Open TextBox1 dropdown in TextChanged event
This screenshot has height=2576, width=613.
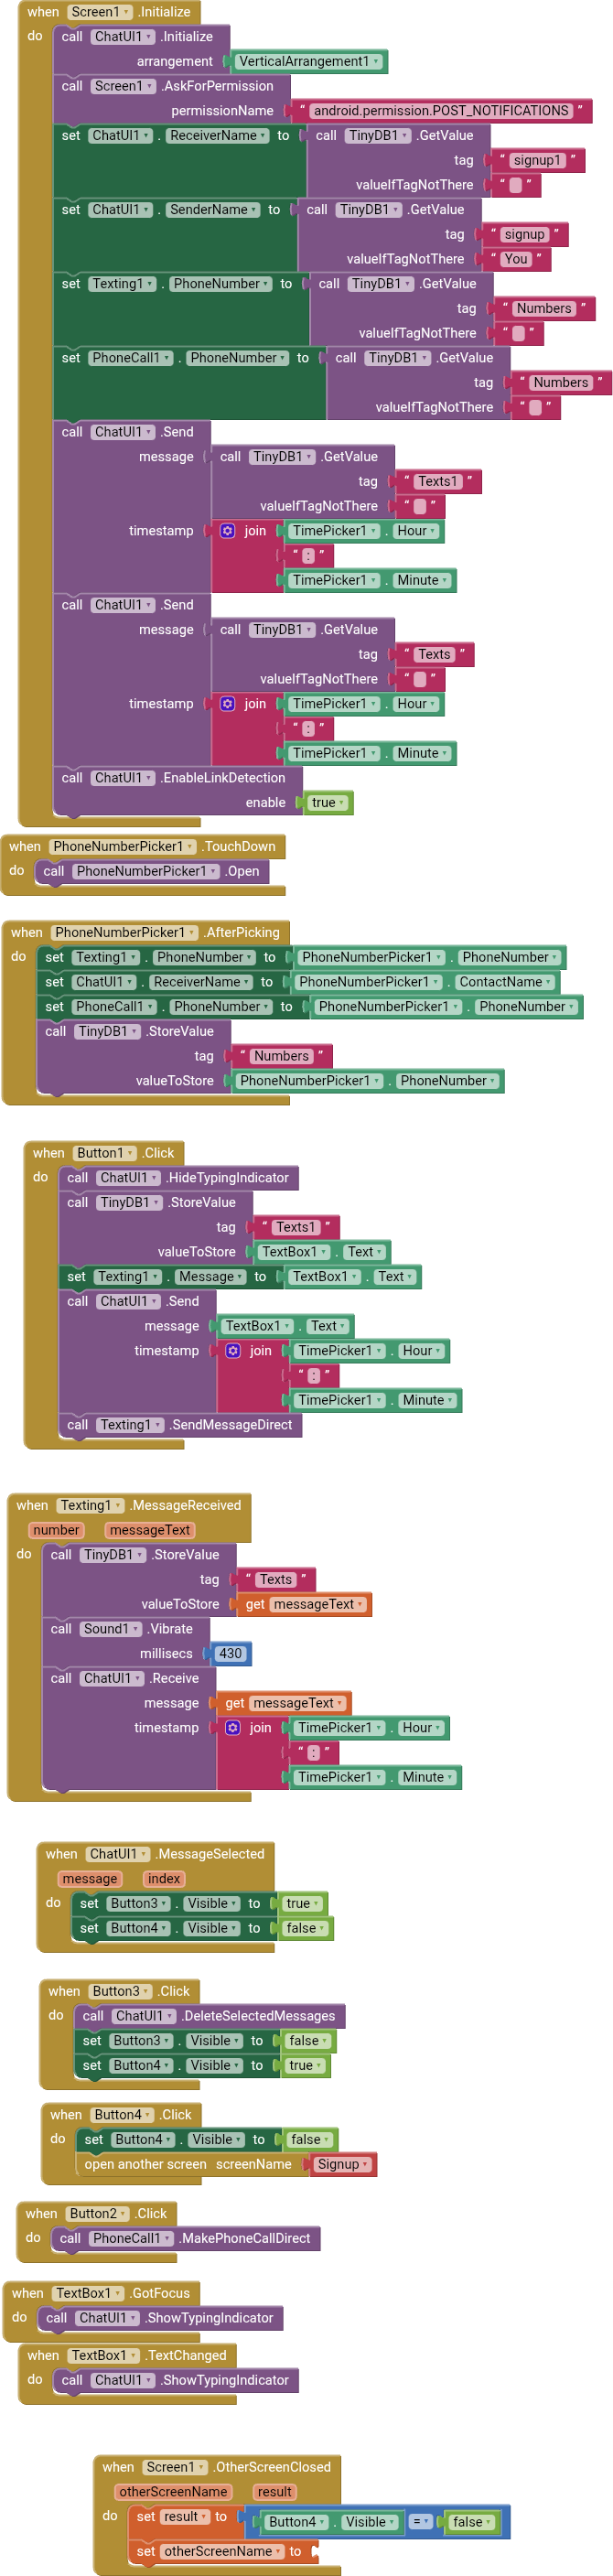104,2355
